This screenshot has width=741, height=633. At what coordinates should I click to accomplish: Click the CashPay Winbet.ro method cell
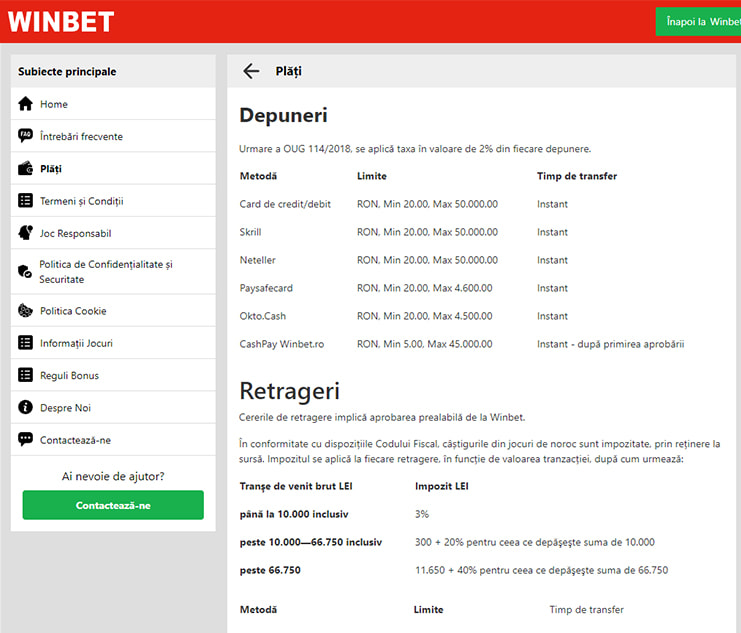282,344
